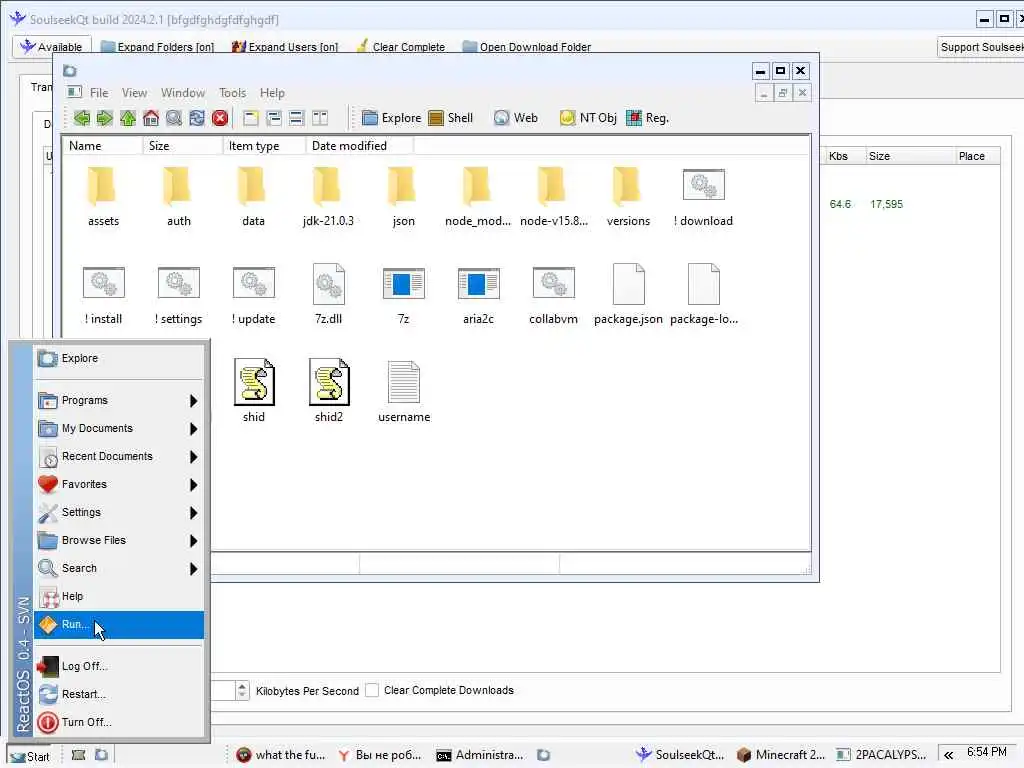Open the Shell namespace view
The image size is (1024, 768).
pyautogui.click(x=451, y=118)
